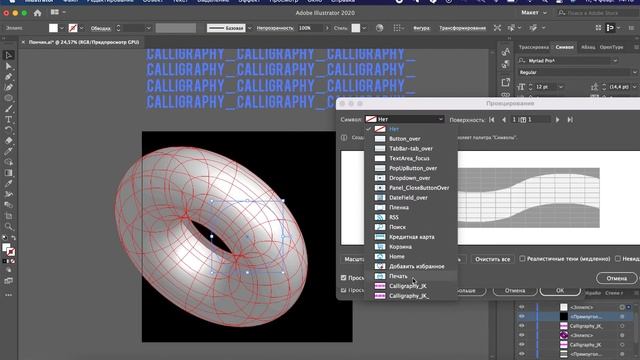640x360 pixels.
Task: Click the Glyphs panel icon in dock
Action: [506, 52]
